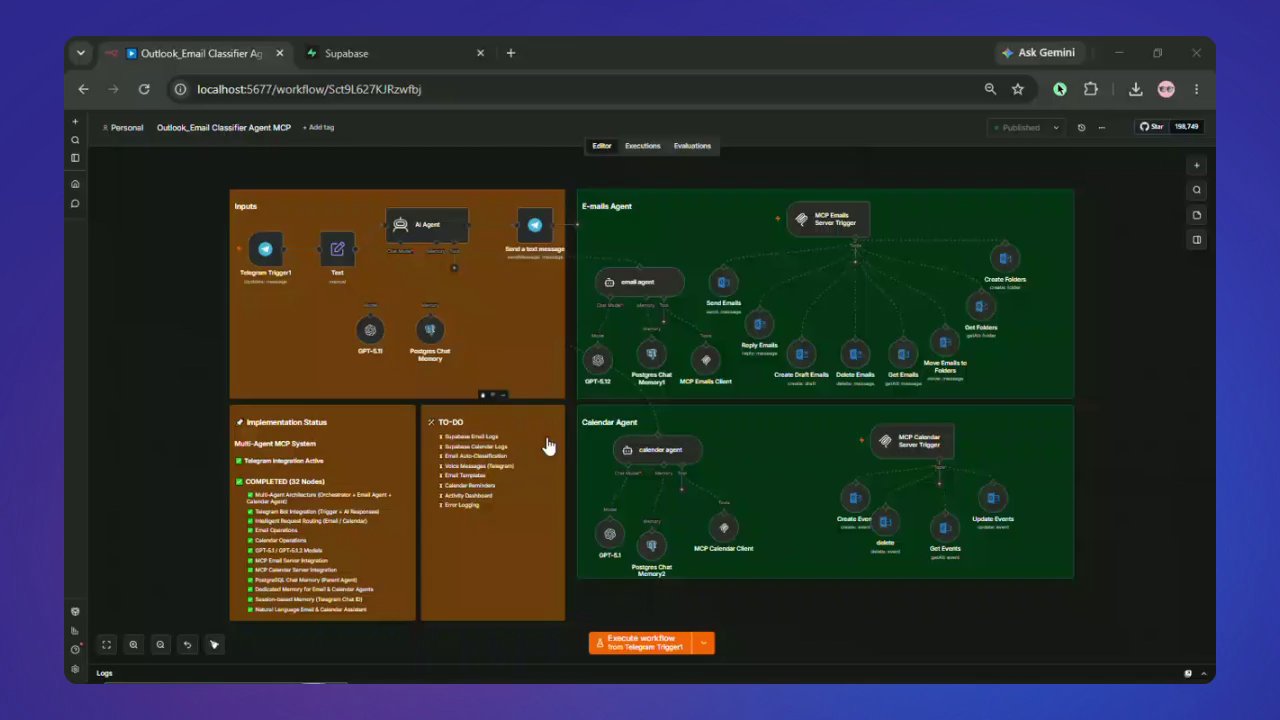1280x720 pixels.
Task: Open the GitHub Star button
Action: coord(1152,127)
